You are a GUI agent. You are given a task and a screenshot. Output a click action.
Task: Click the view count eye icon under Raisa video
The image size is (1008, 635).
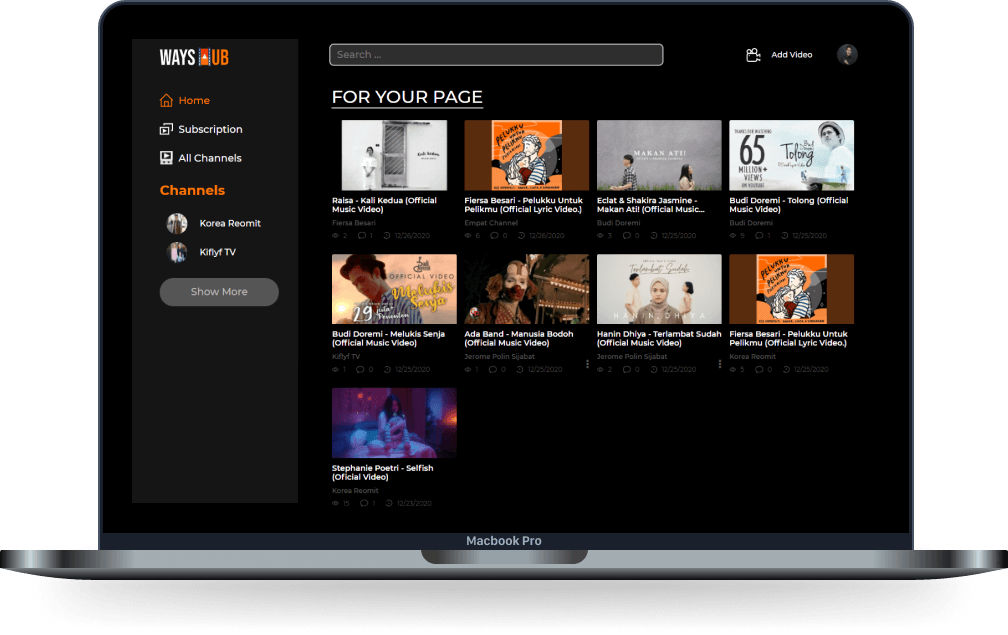point(336,235)
